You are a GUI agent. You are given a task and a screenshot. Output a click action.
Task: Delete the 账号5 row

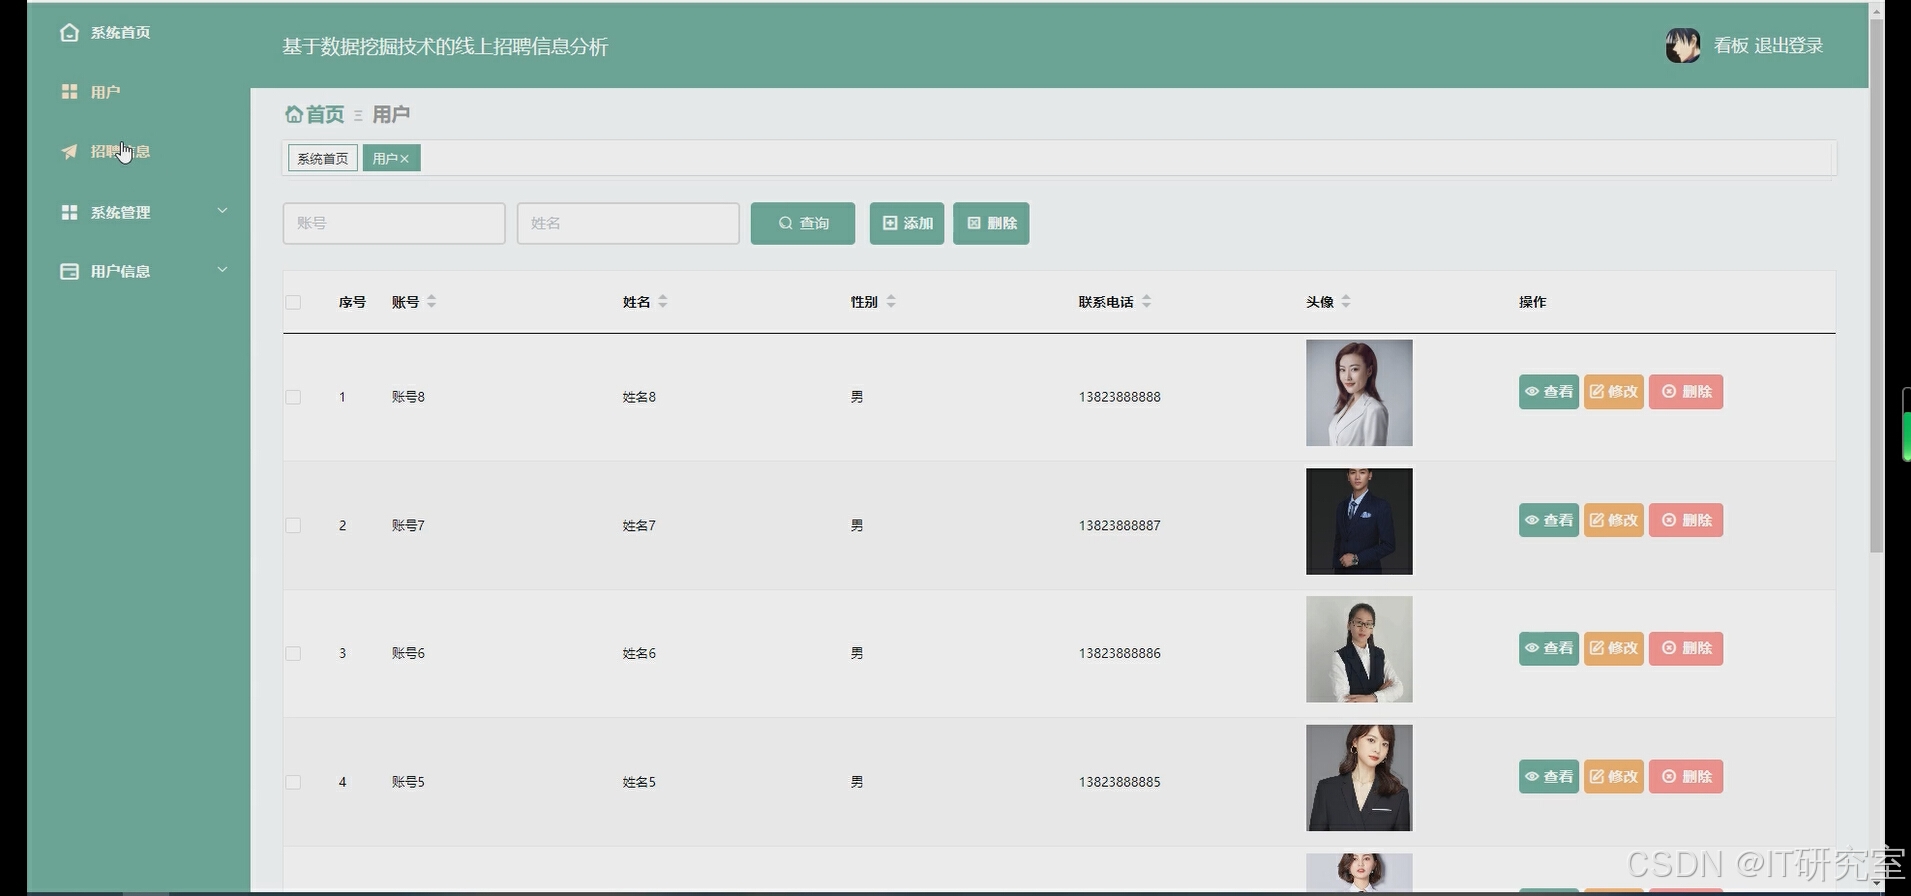(x=1686, y=776)
